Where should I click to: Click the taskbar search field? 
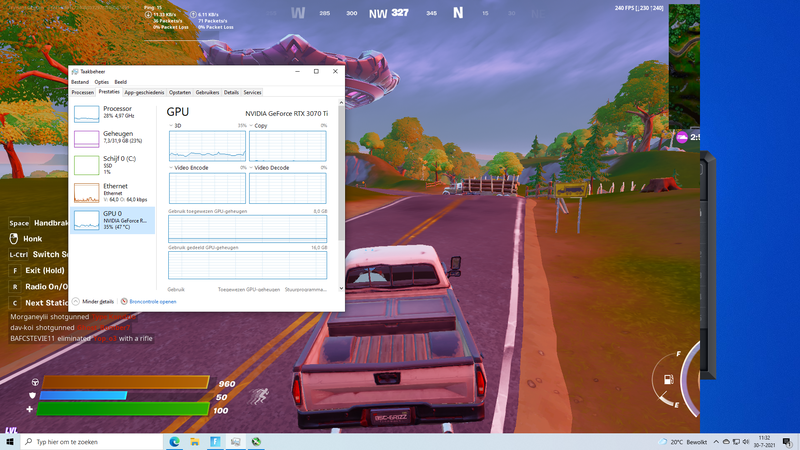tap(91, 442)
